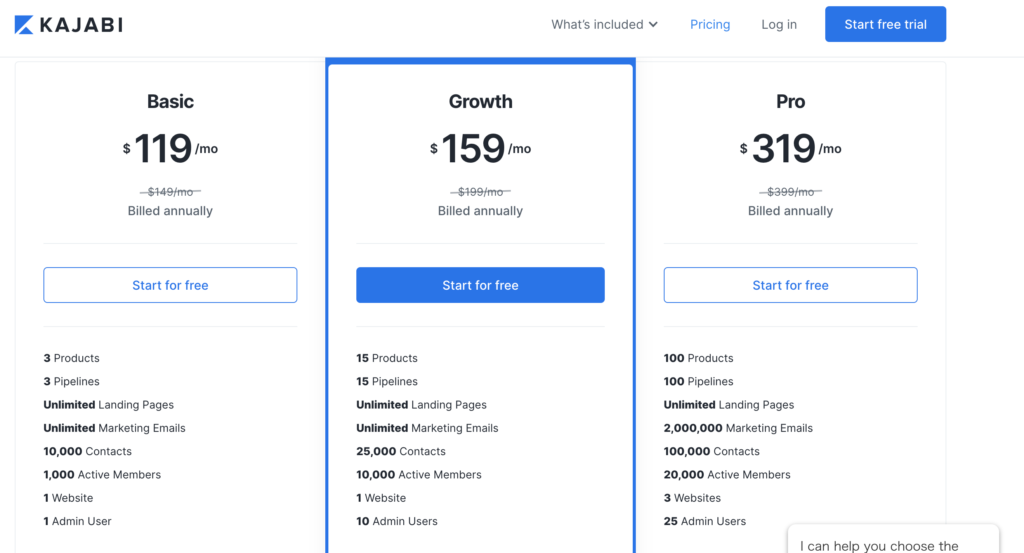Image resolution: width=1024 pixels, height=553 pixels.
Task: Click the 25,000 Contacts feature line
Action: click(401, 451)
